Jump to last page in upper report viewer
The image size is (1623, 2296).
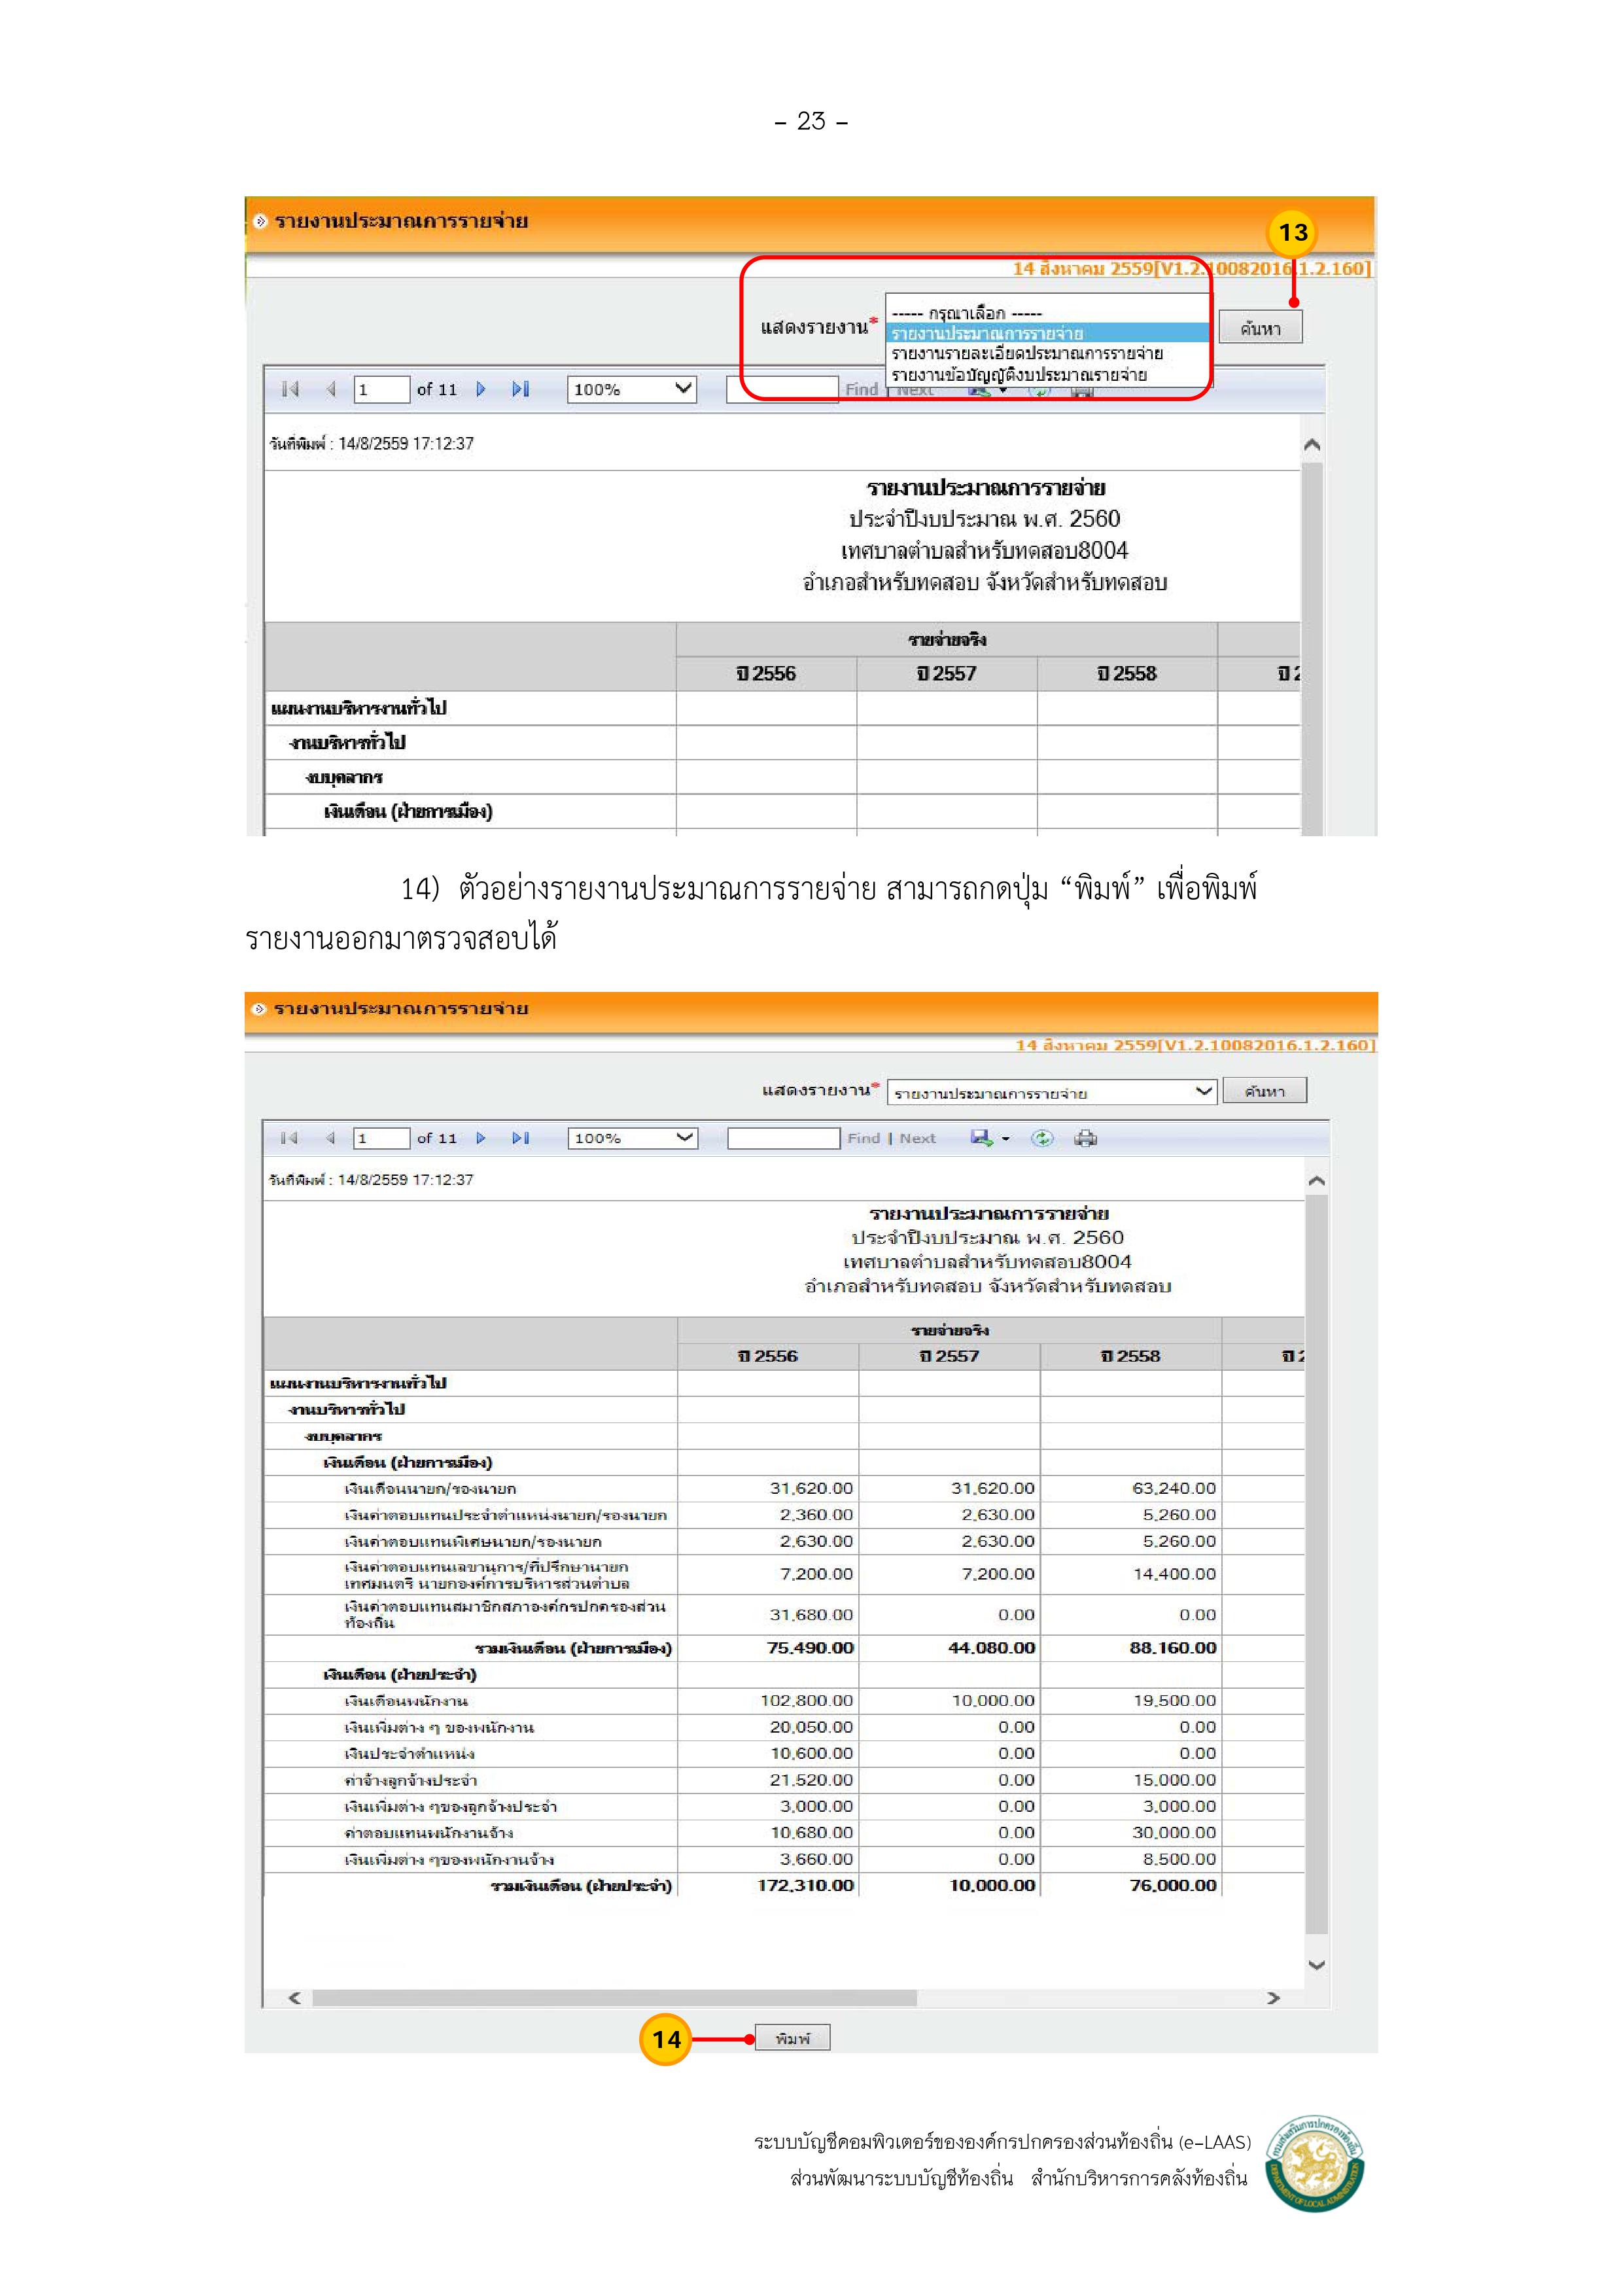point(520,389)
